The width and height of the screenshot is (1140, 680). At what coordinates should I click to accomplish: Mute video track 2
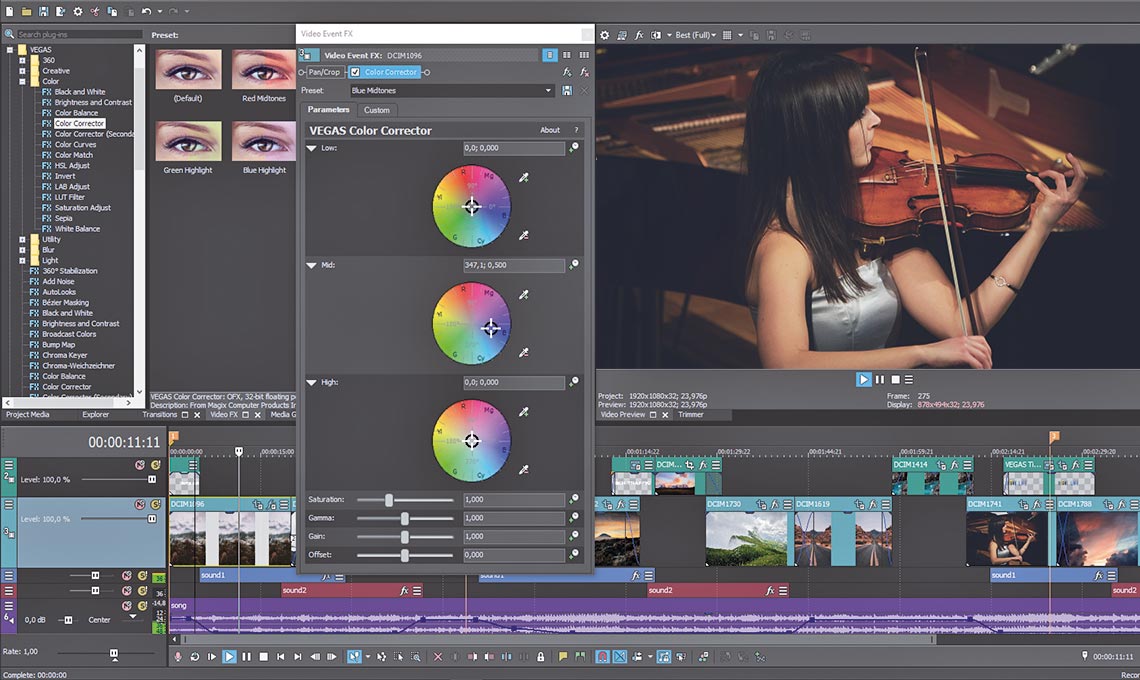click(140, 465)
